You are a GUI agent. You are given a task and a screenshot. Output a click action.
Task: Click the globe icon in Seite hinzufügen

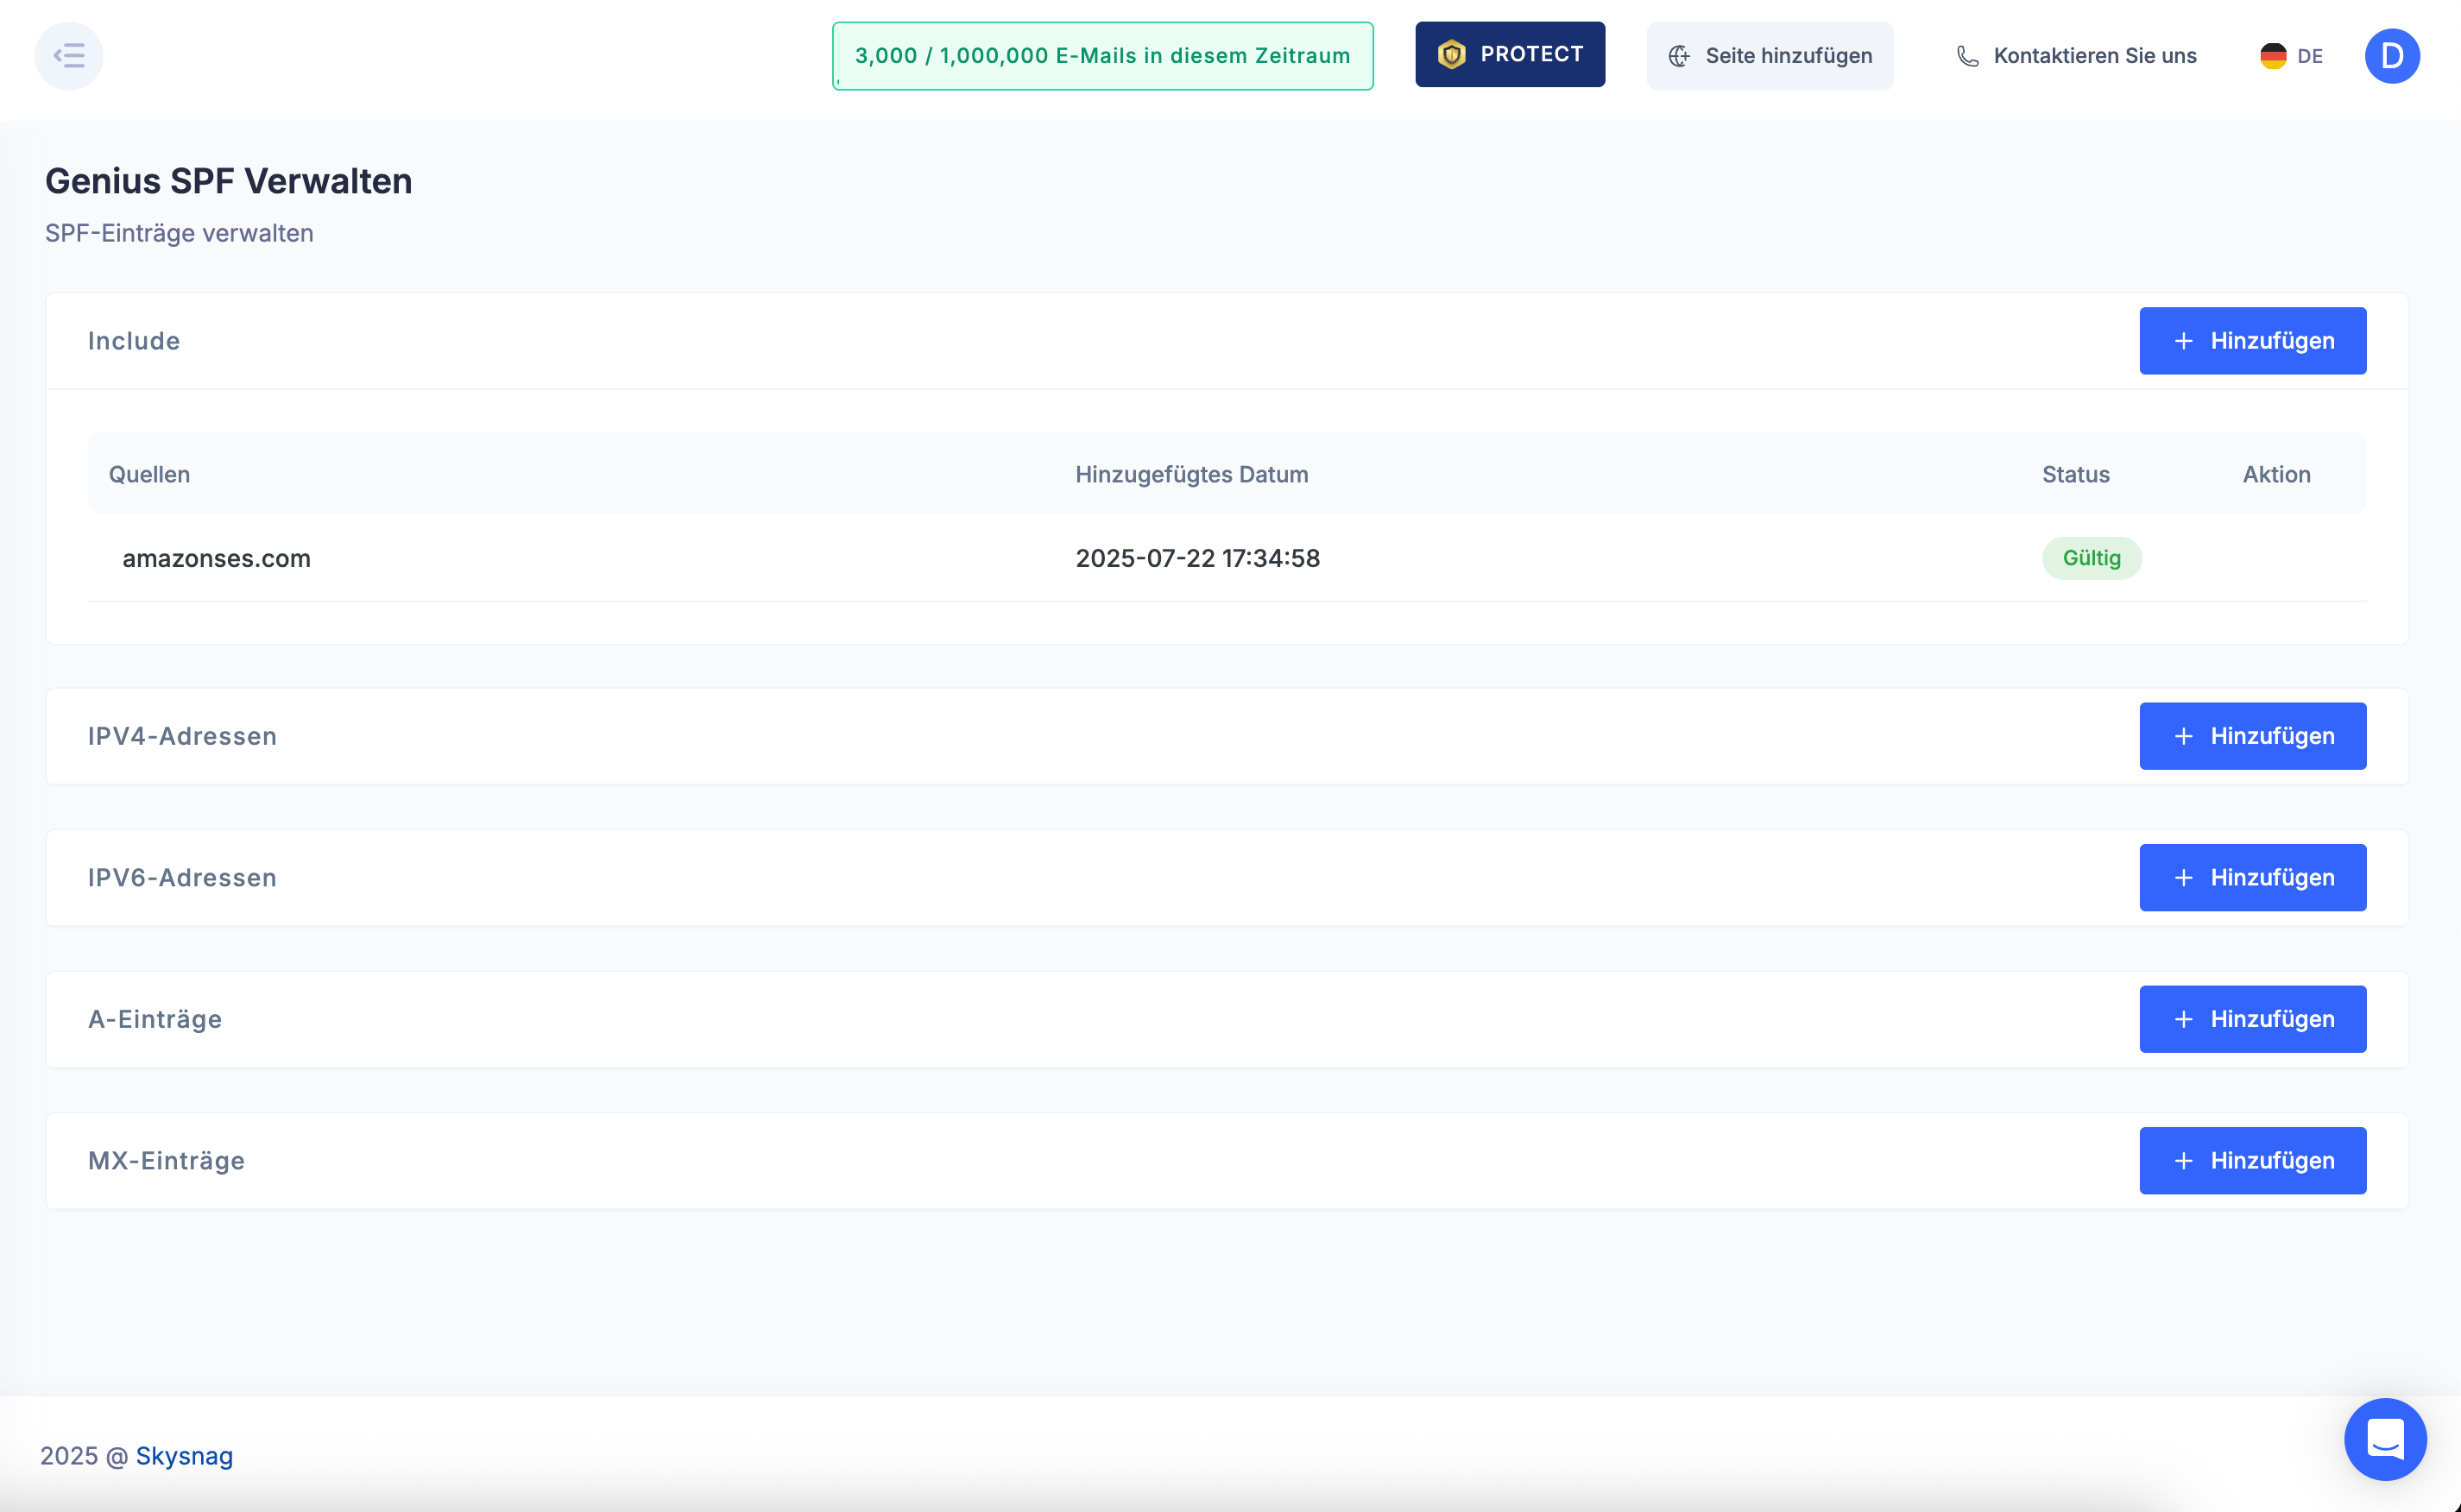click(1679, 56)
